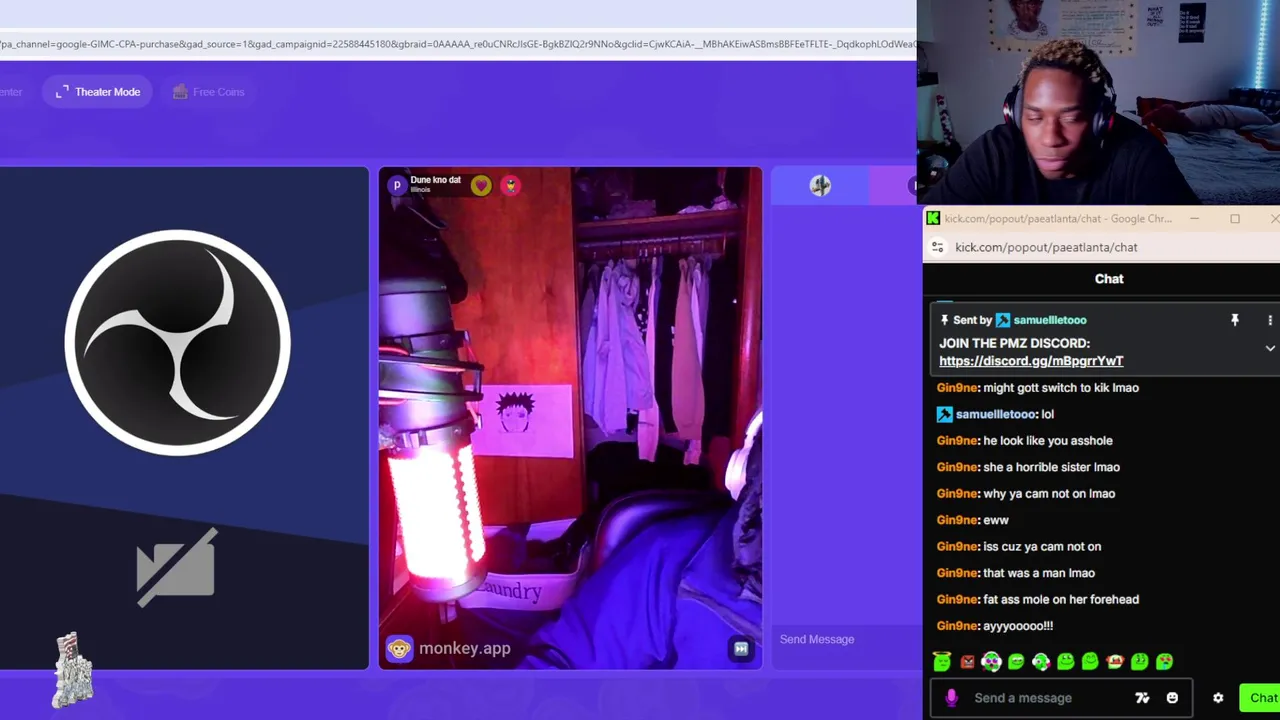Screen dimensions: 1280x720
Task: Open the 7TV emote menu icon
Action: [x=1142, y=698]
